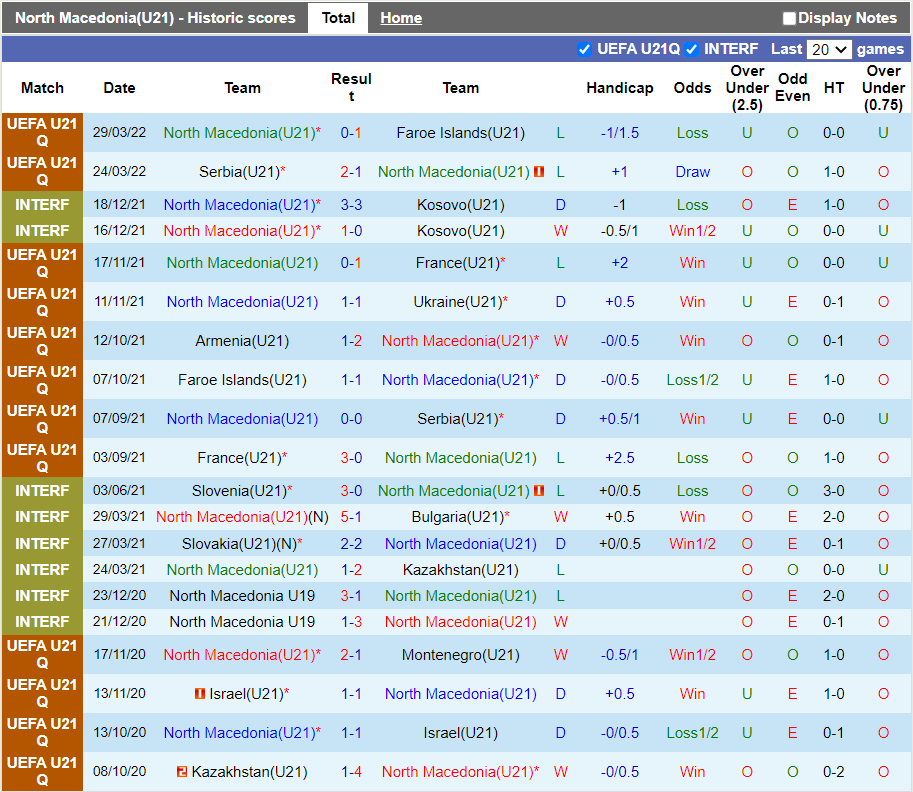
Task: Click Israel(U21) on the 13/10/20 row
Action: 461,733
